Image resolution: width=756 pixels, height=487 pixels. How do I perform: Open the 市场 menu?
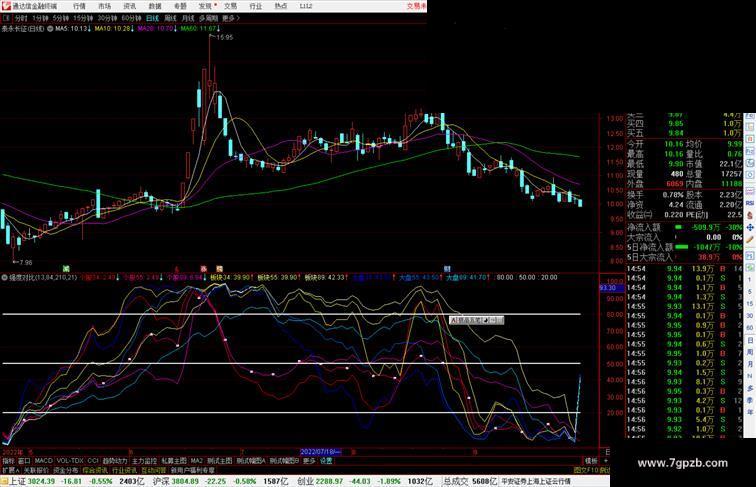104,6
